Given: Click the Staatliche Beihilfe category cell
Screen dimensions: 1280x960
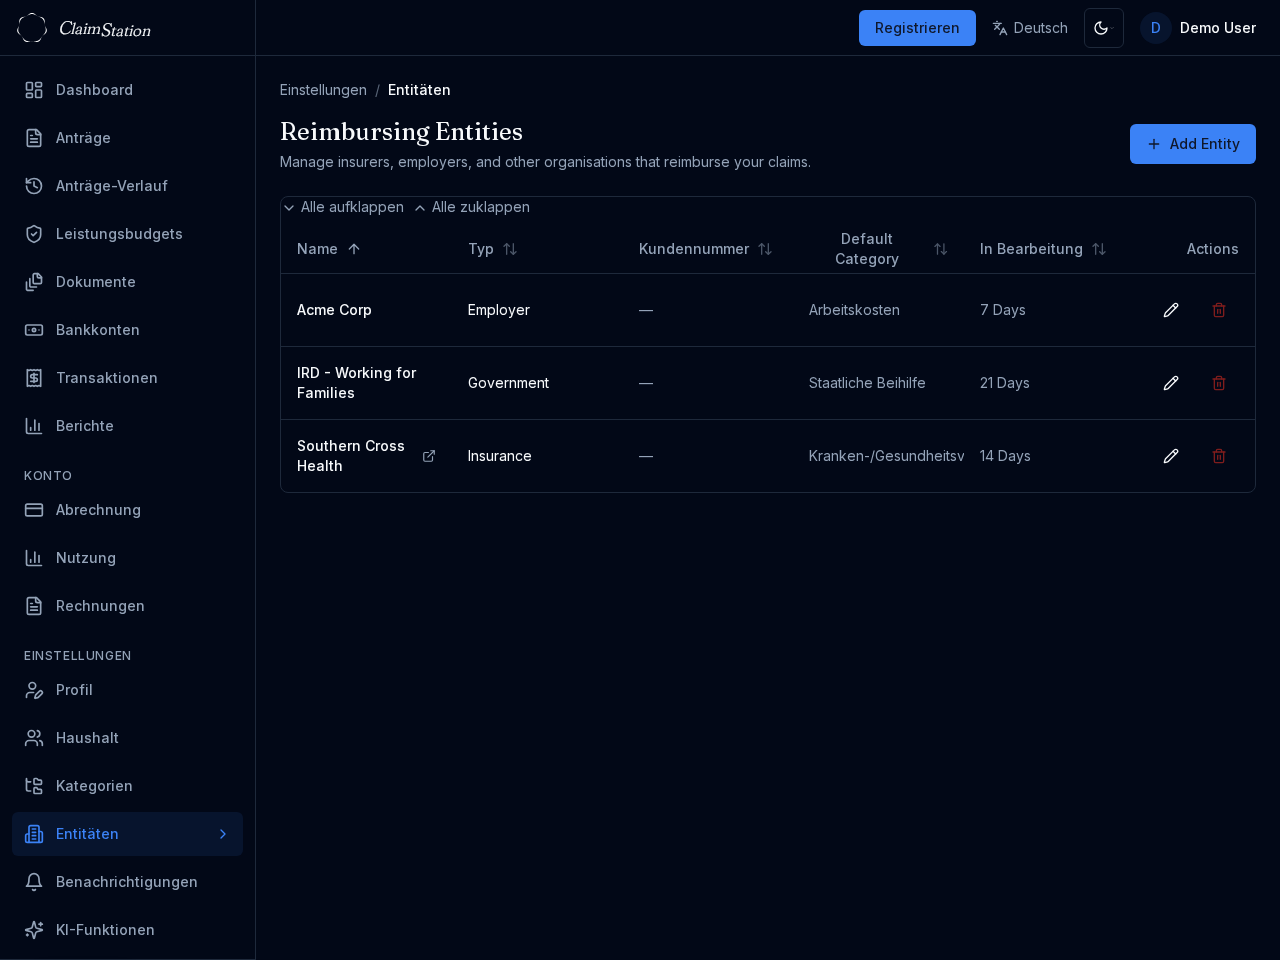Looking at the screenshot, I should pos(867,383).
